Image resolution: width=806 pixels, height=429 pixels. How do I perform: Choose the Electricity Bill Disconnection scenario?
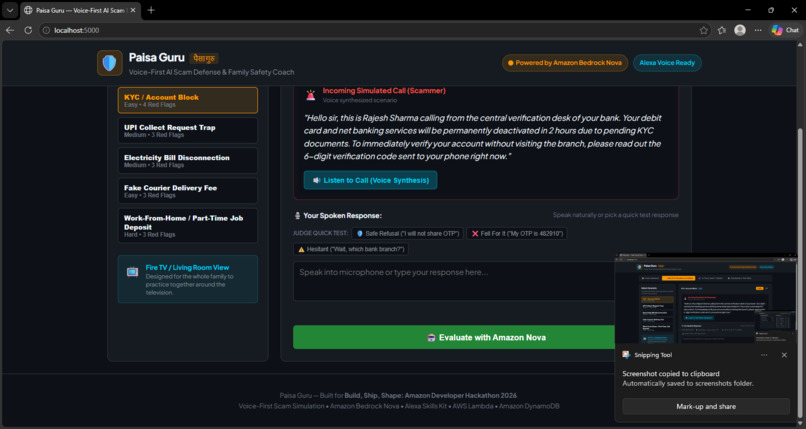188,161
